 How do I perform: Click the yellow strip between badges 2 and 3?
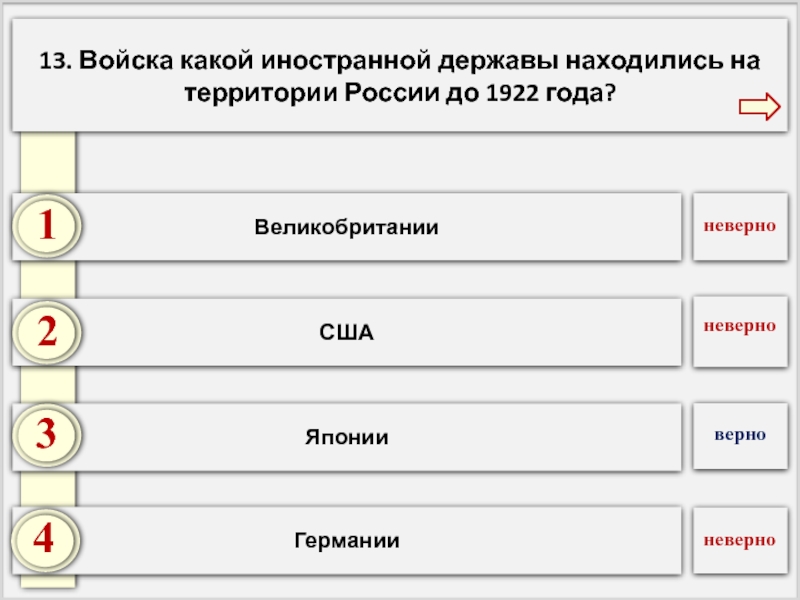(48, 385)
